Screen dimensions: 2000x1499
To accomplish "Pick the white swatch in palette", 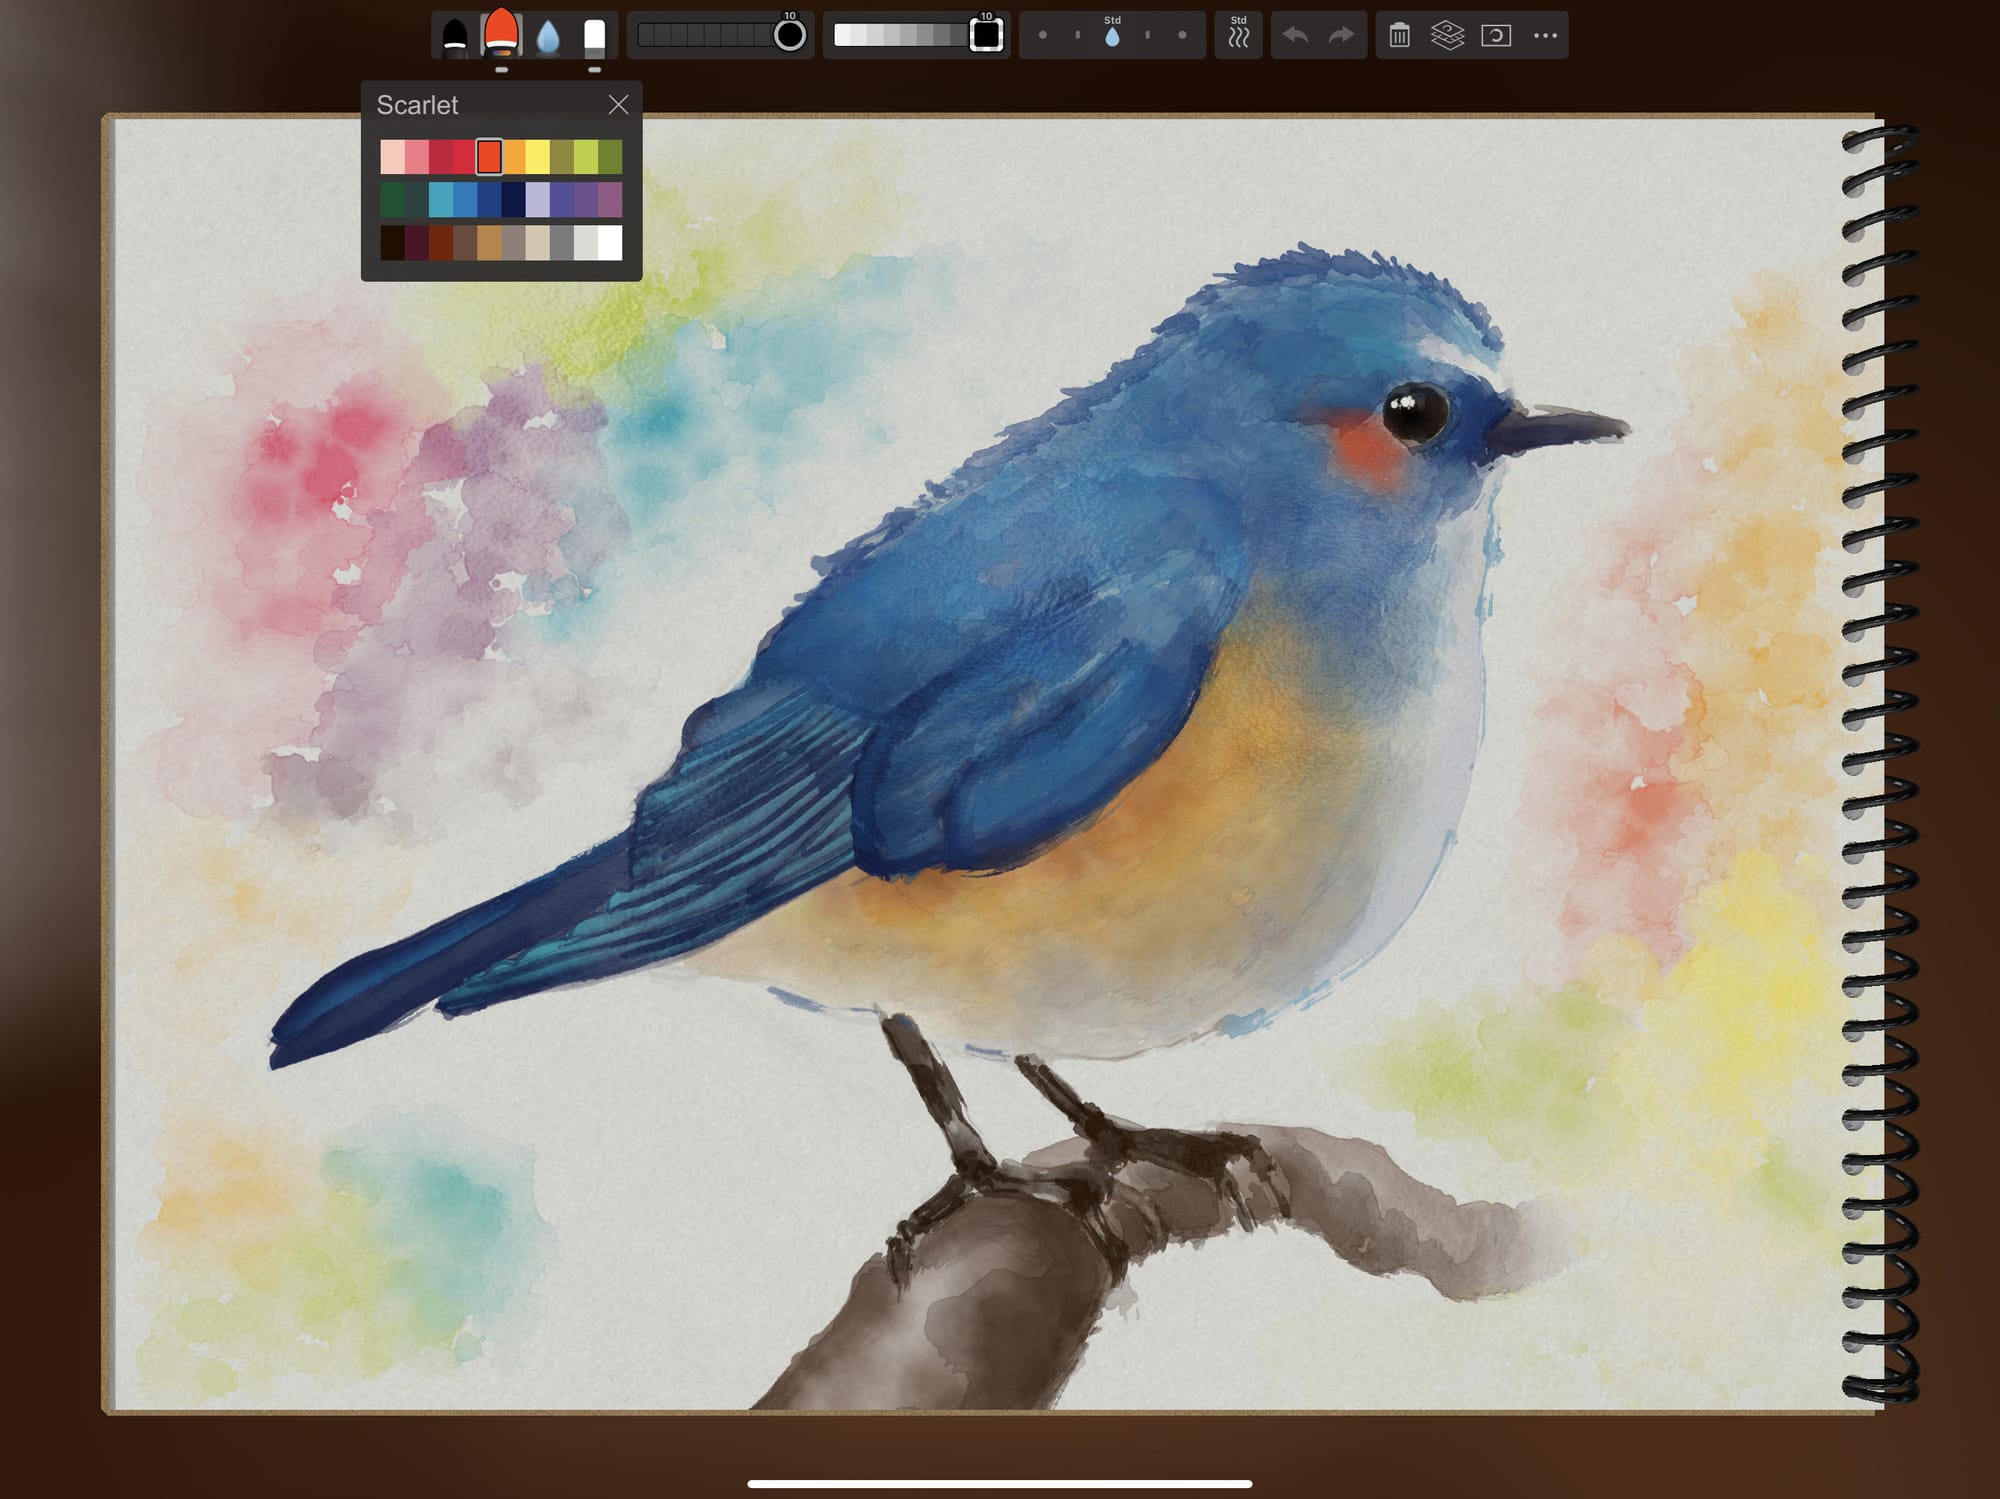I will pos(610,243).
